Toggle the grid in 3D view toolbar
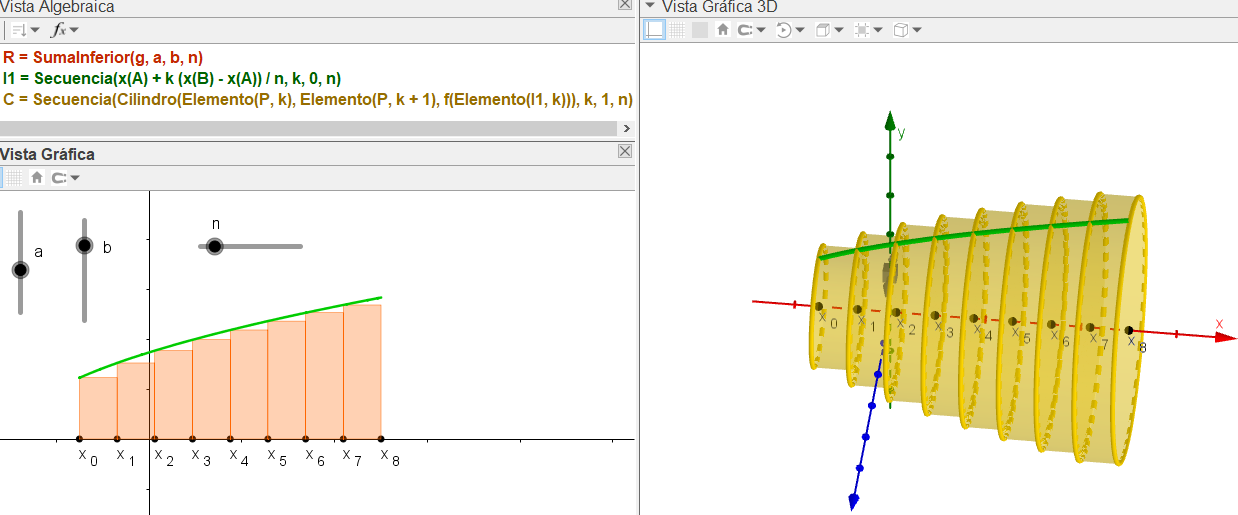Screen dimensions: 1238x515 click(677, 30)
